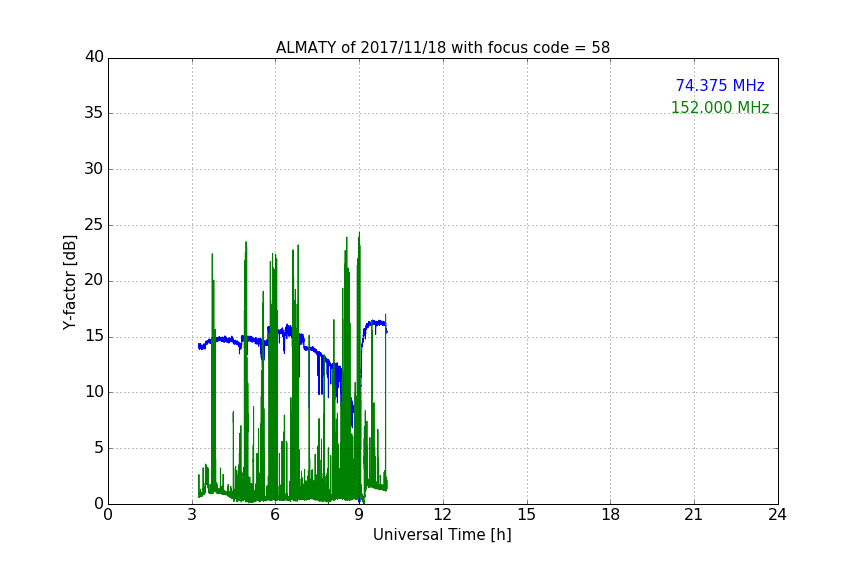Click the green '152.000 MHz' legend label

[720, 107]
